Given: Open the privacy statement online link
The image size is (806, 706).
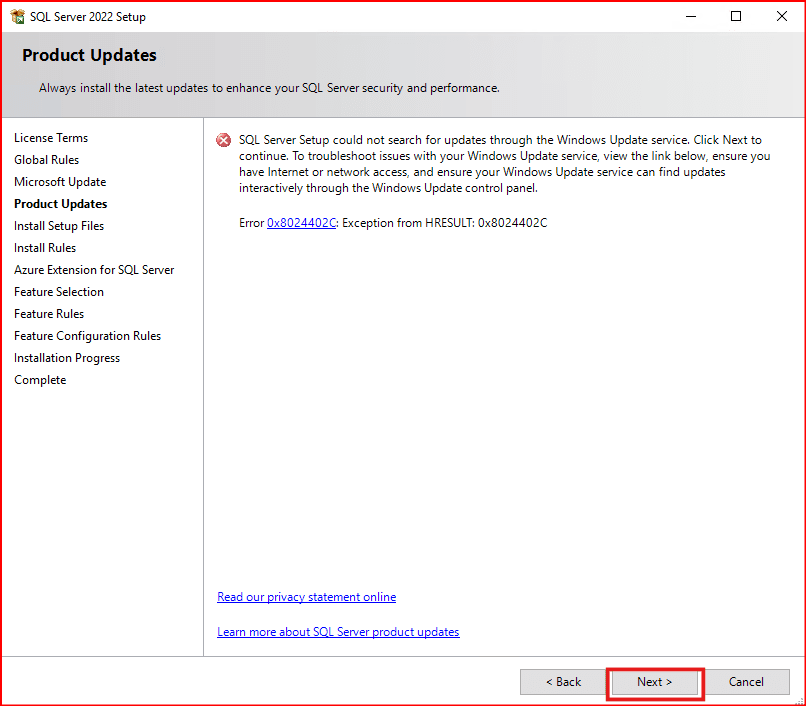Looking at the screenshot, I should (306, 597).
